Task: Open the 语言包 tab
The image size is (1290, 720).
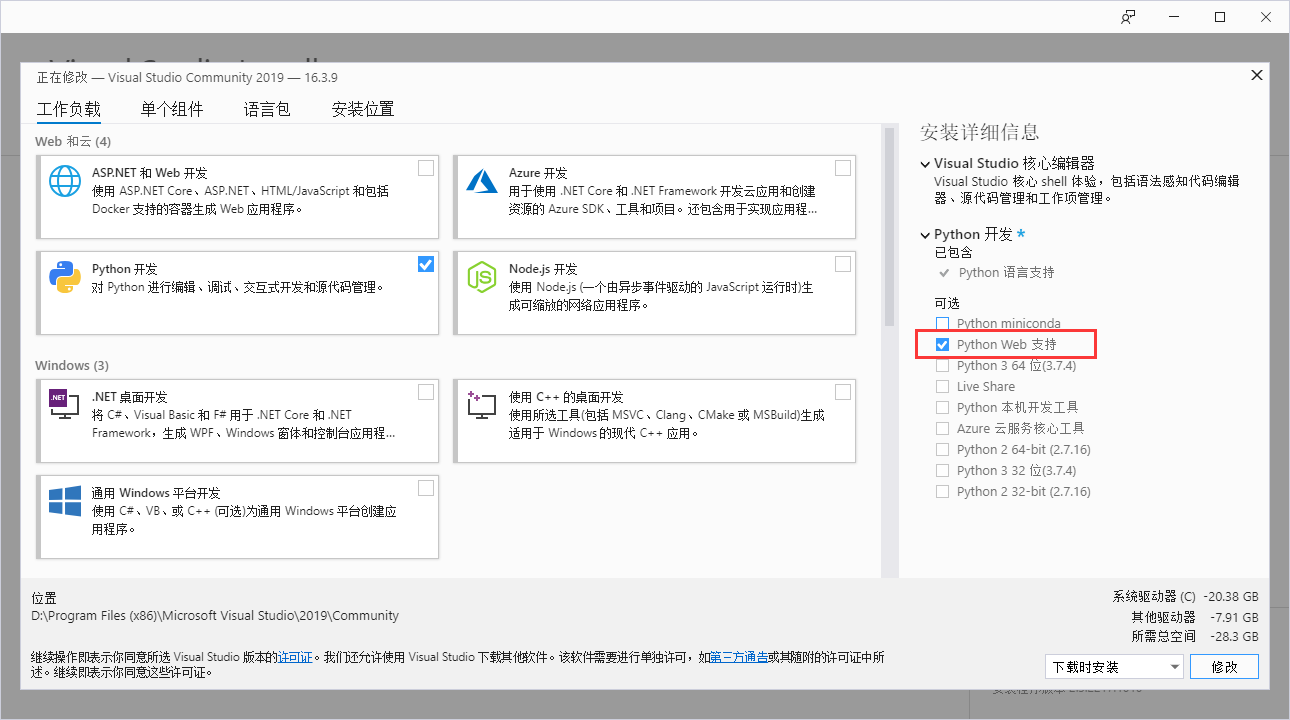Action: coord(267,110)
